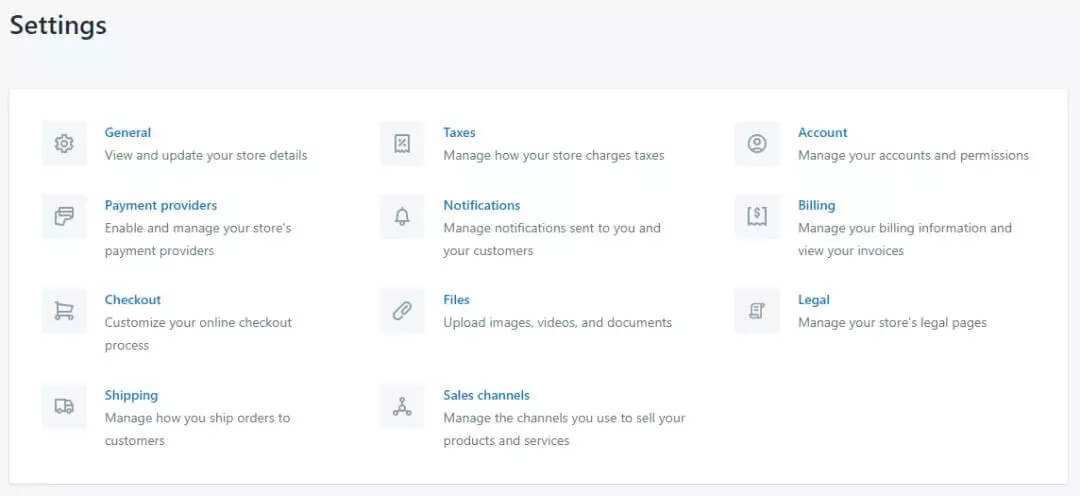Open the Legal pages link
The height and width of the screenshot is (496, 1080).
[x=814, y=300]
